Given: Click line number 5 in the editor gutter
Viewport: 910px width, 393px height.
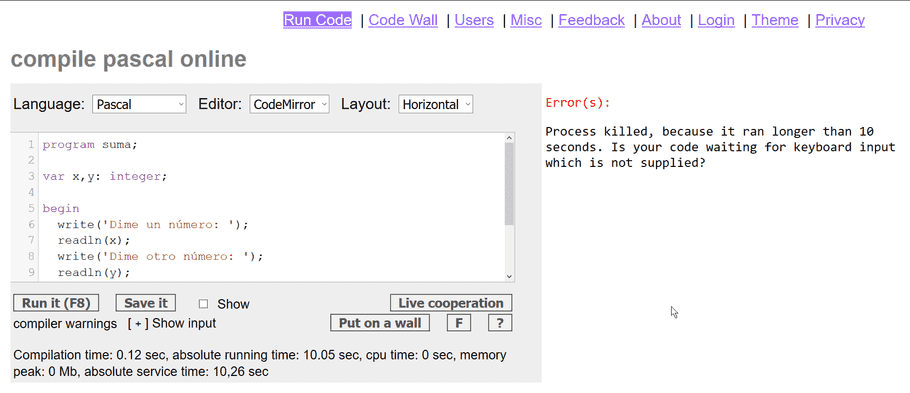Looking at the screenshot, I should click(31, 208).
